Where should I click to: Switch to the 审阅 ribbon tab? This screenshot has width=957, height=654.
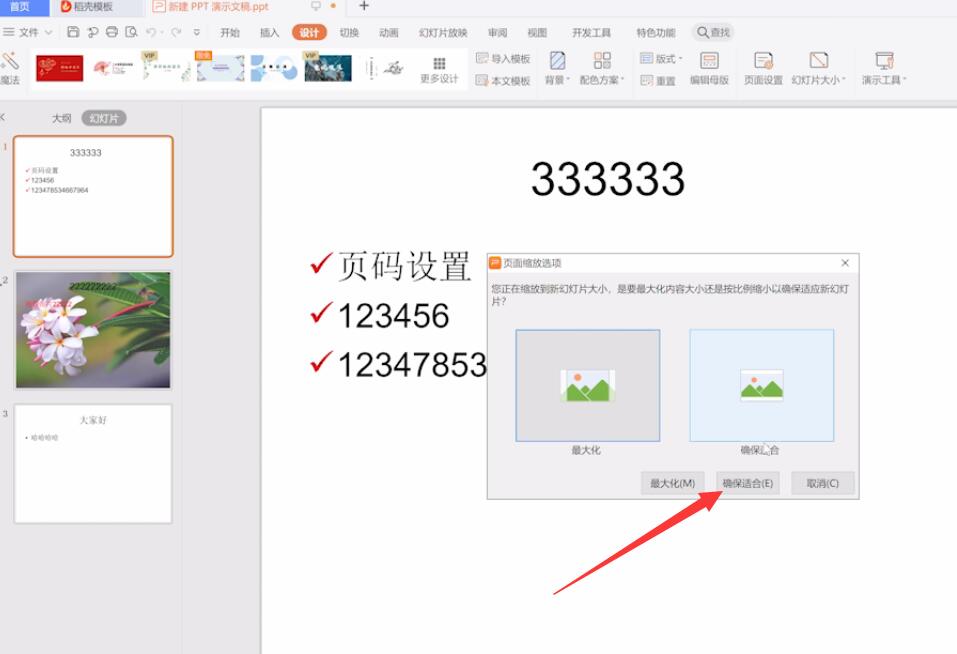tap(497, 32)
